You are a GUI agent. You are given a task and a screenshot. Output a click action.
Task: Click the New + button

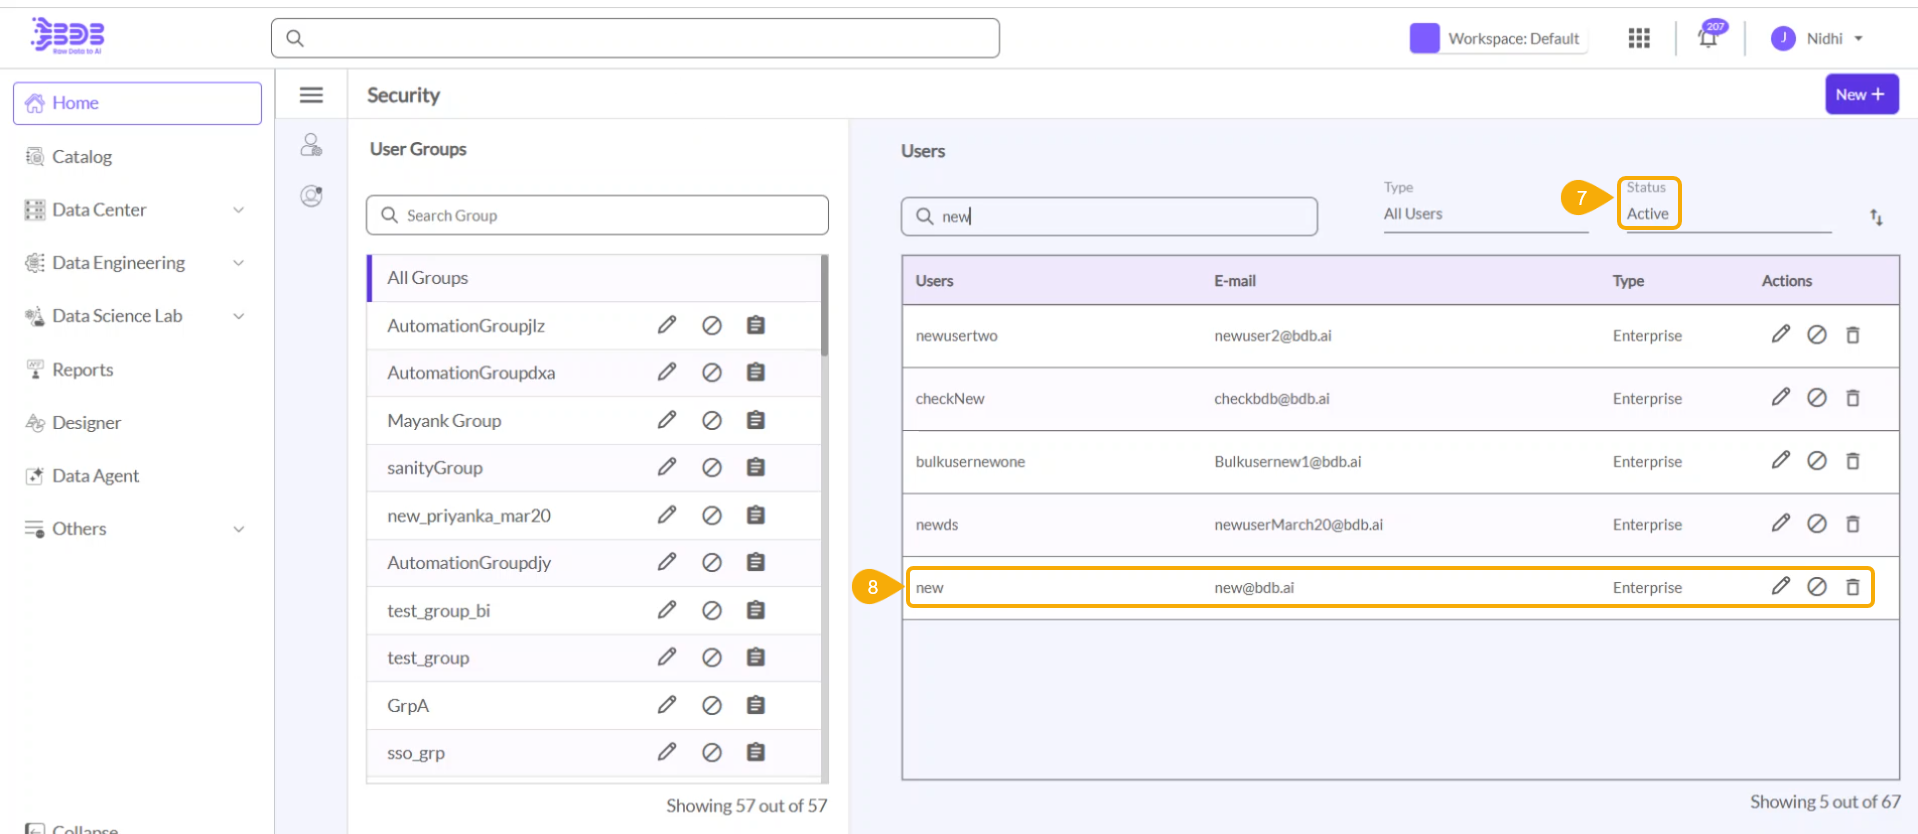(1860, 95)
